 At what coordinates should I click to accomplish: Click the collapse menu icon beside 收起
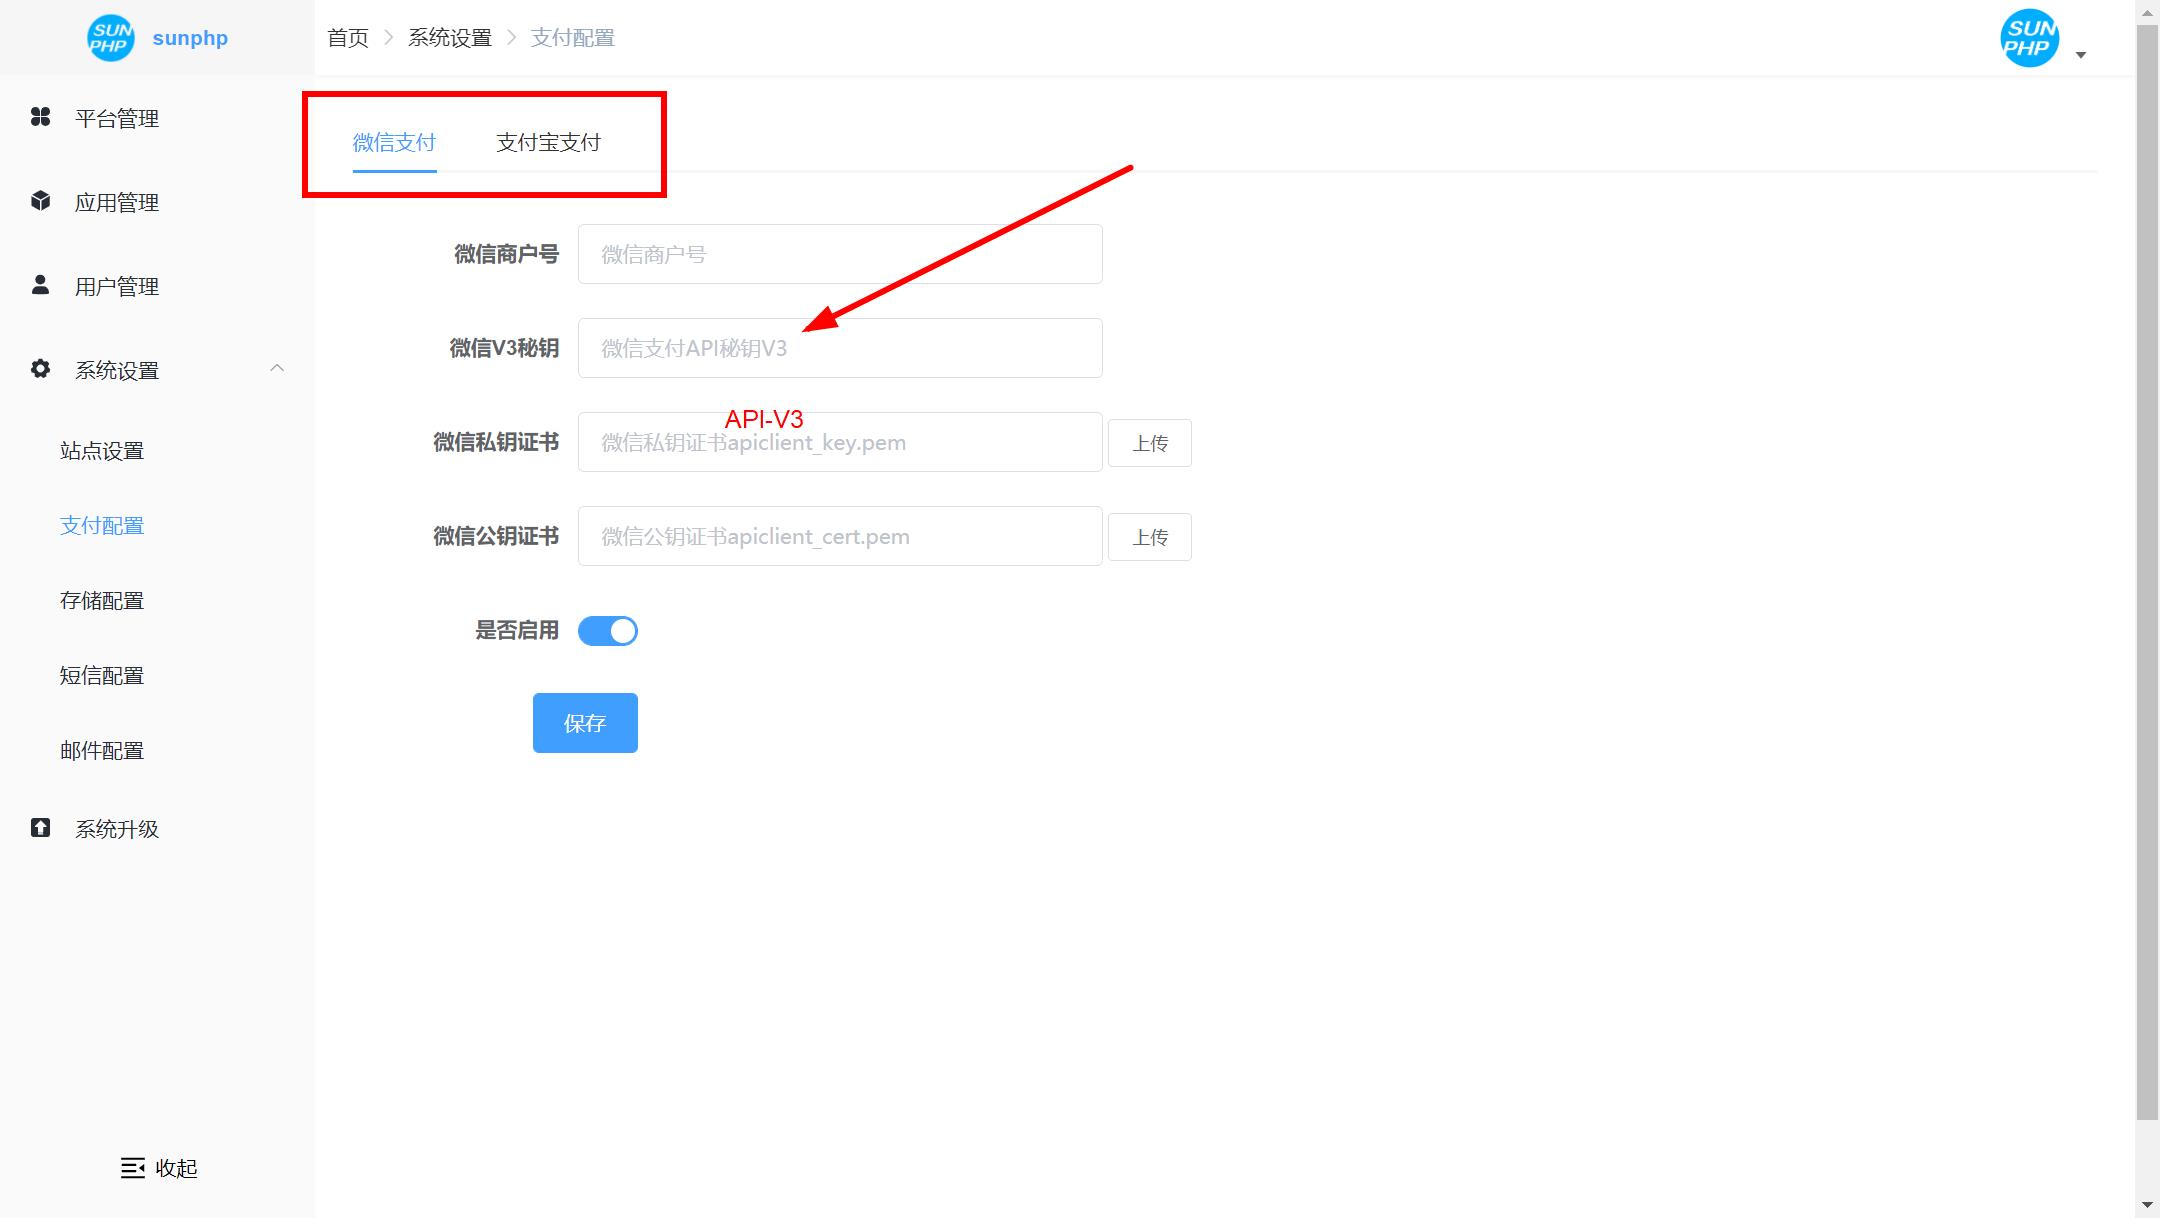[x=133, y=1168]
